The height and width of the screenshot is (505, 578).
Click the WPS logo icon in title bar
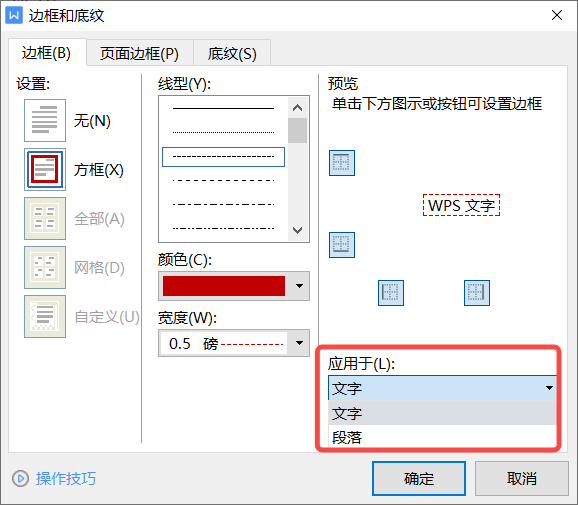coord(14,15)
